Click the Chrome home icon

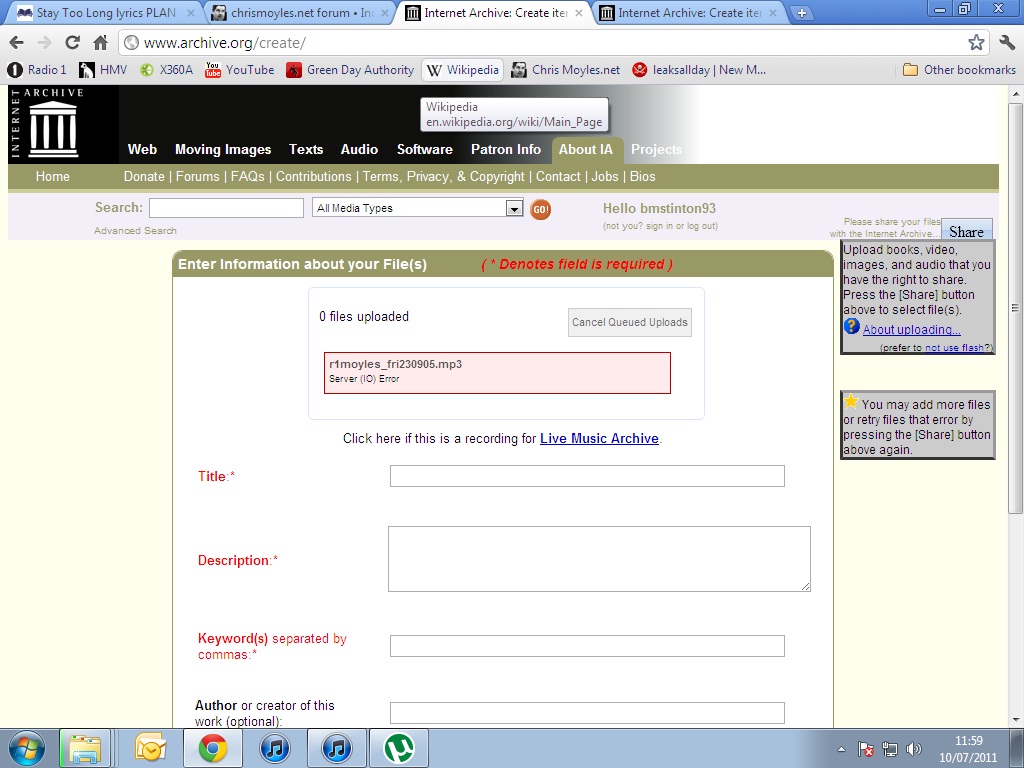[x=100, y=42]
